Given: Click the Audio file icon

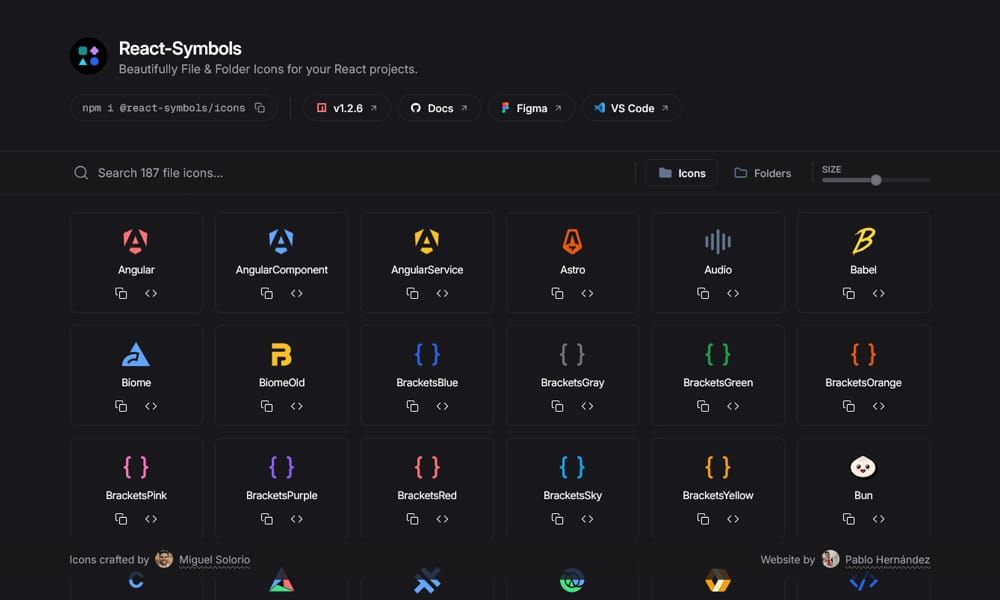Looking at the screenshot, I should 717,241.
